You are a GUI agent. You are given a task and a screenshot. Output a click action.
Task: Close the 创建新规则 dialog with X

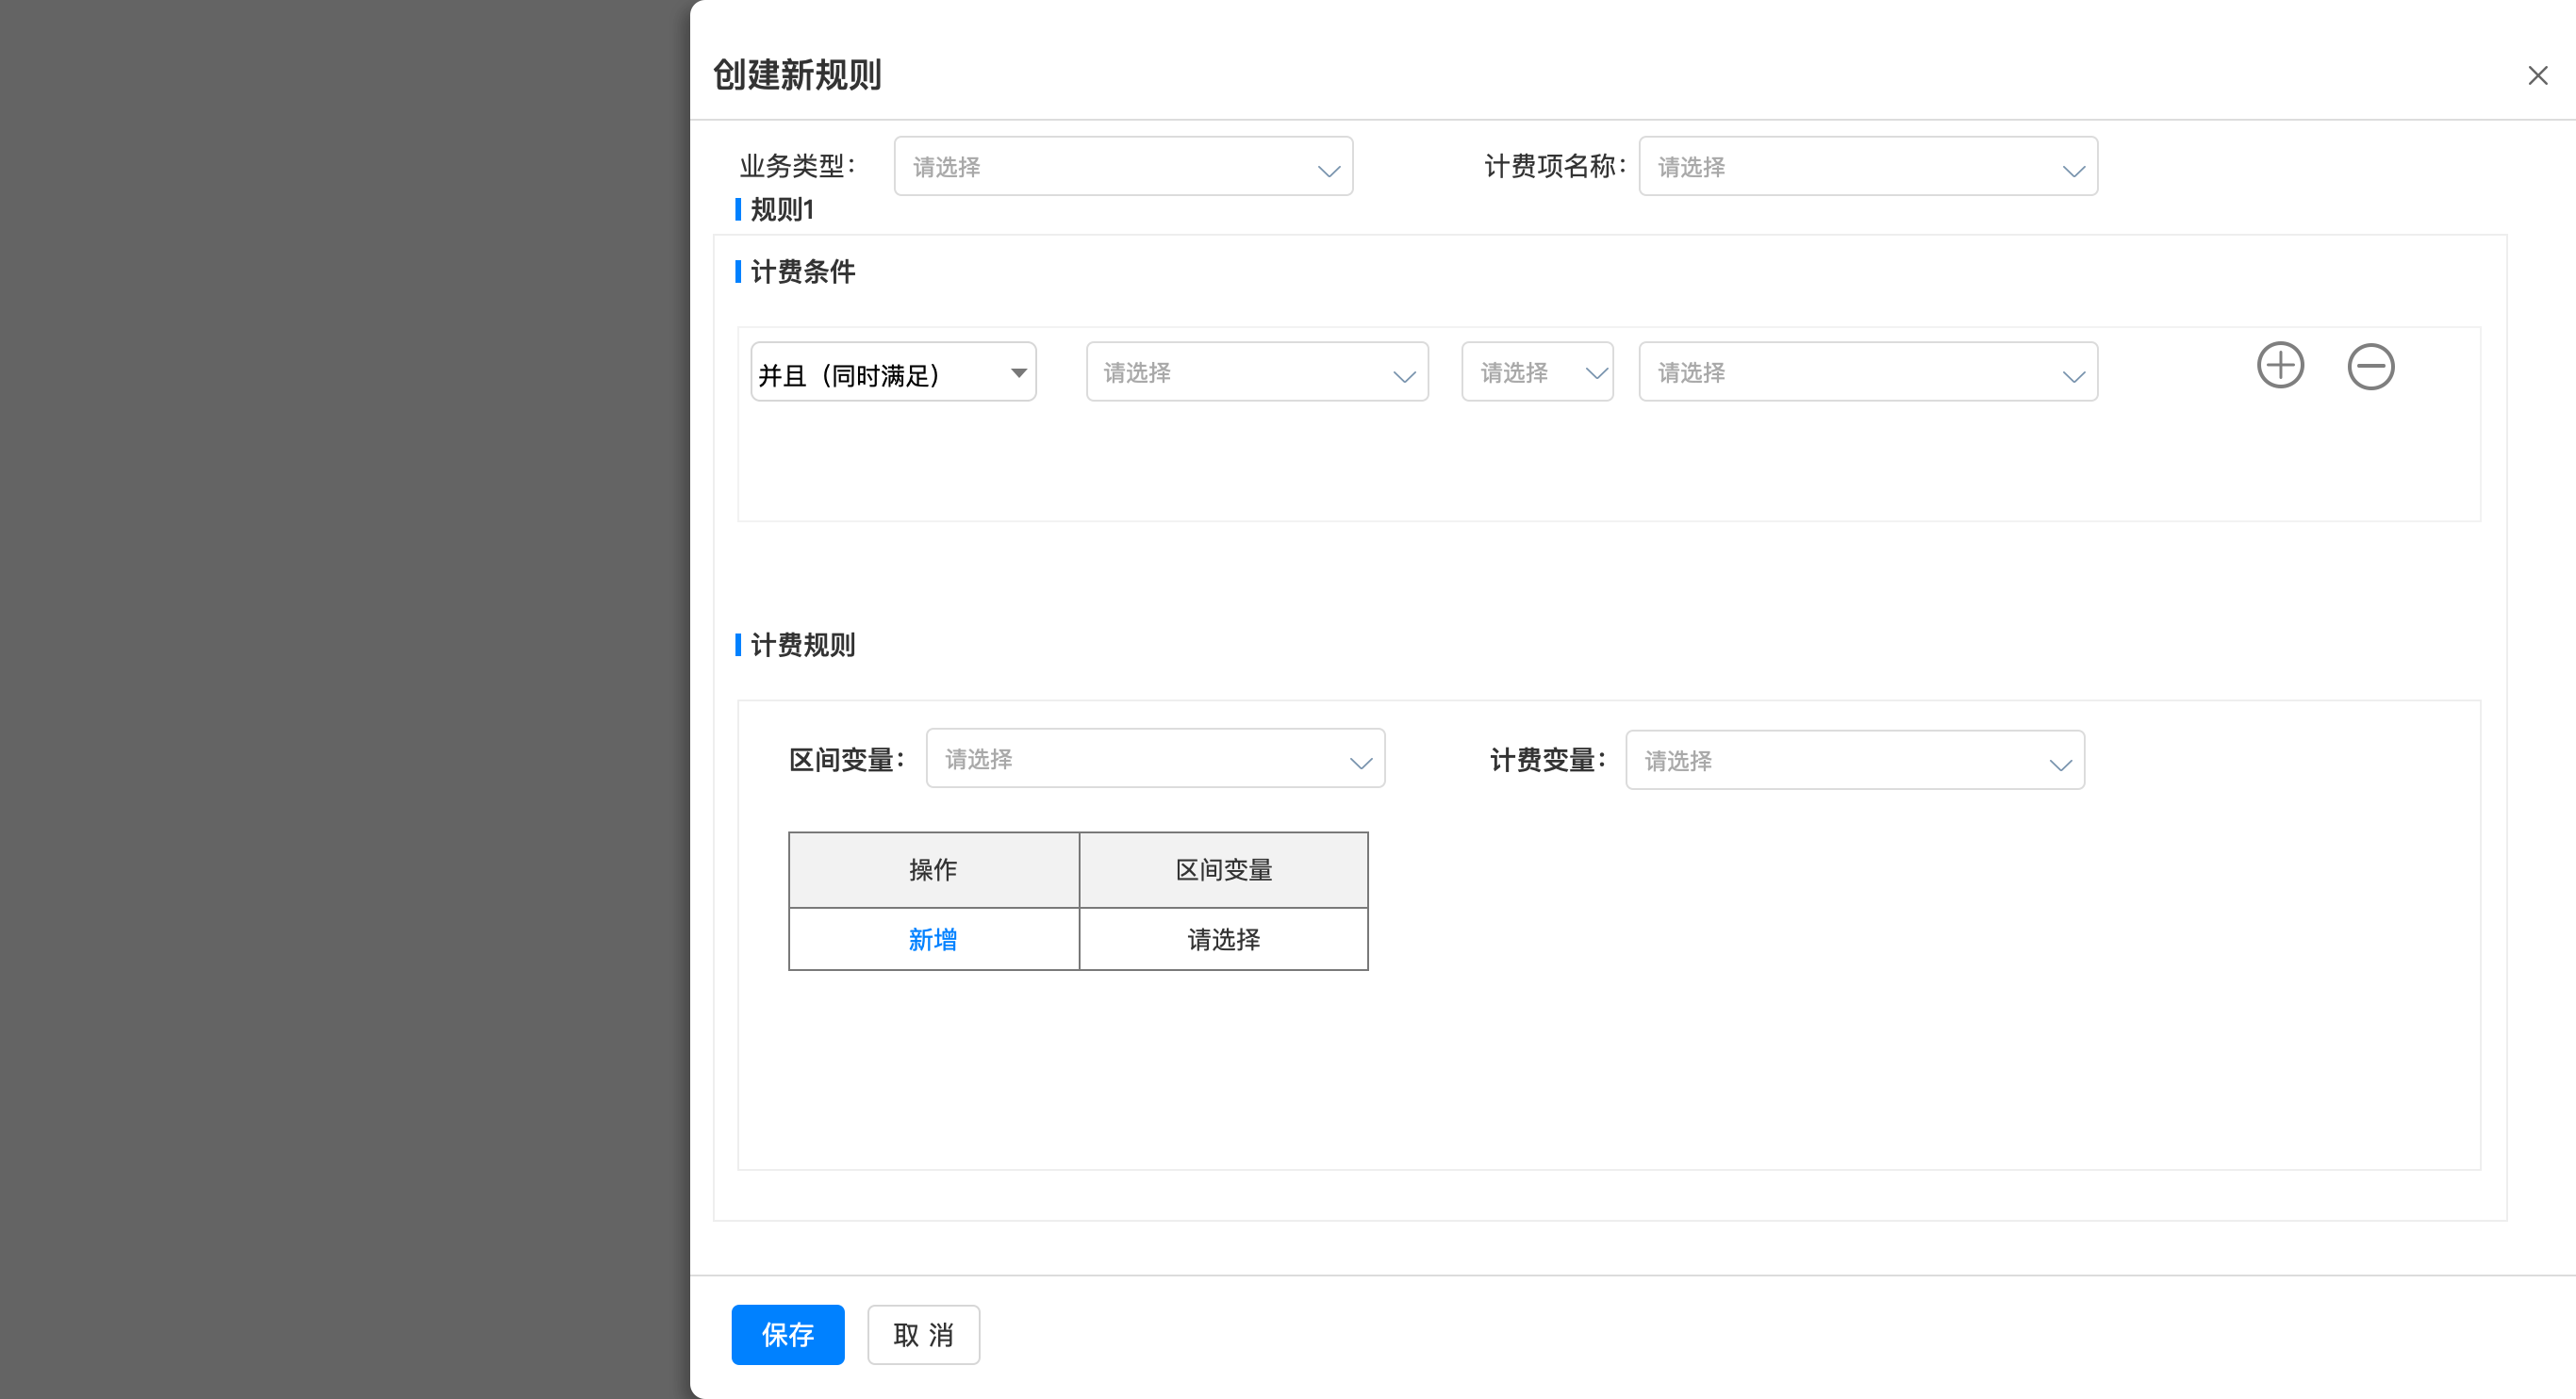2537,76
